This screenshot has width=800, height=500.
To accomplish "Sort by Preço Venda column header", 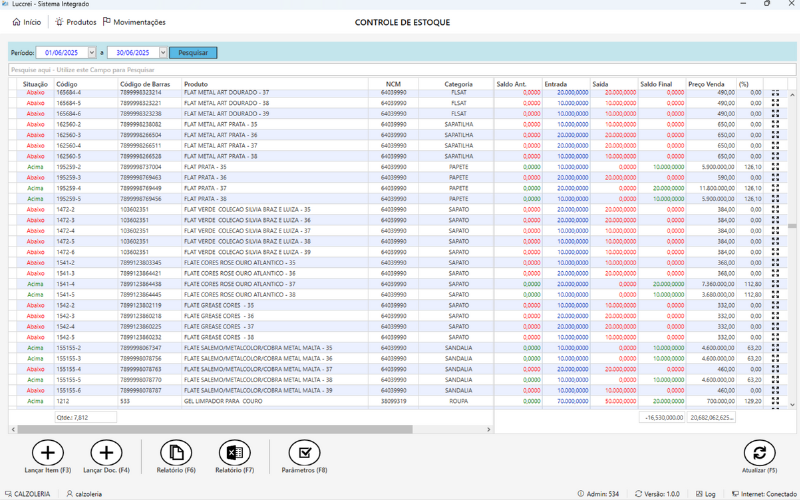I will click(706, 84).
